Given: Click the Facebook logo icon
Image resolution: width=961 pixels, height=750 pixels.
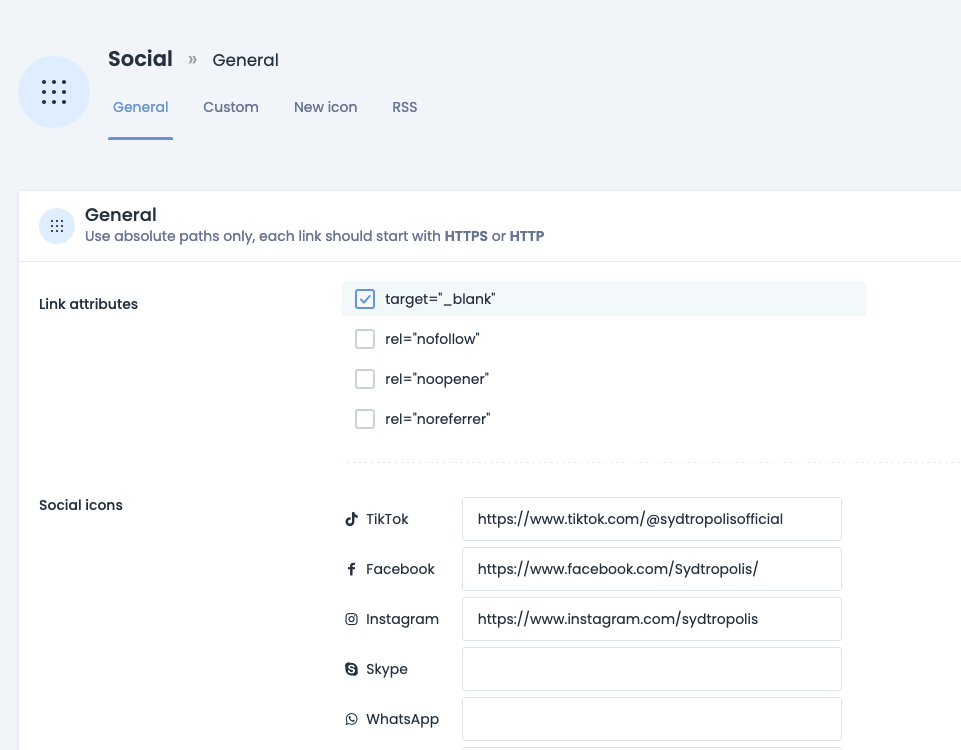Looking at the screenshot, I should (351, 569).
